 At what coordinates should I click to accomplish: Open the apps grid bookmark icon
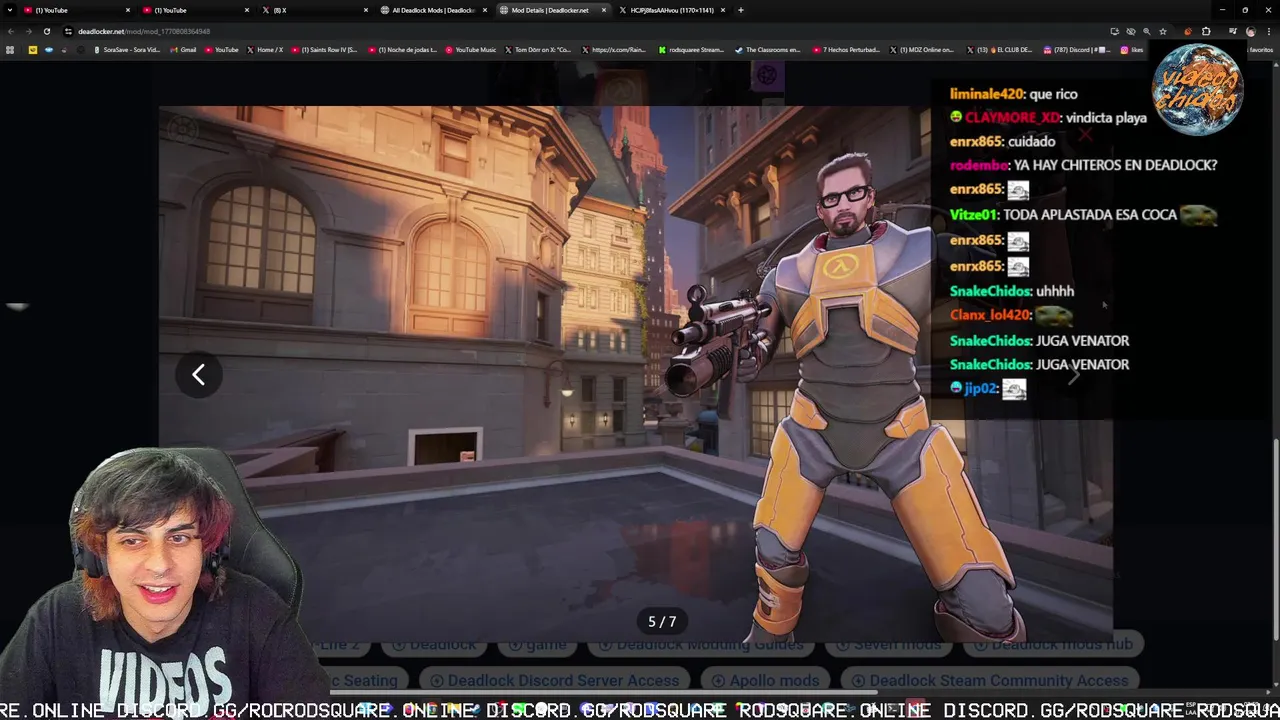[10, 49]
